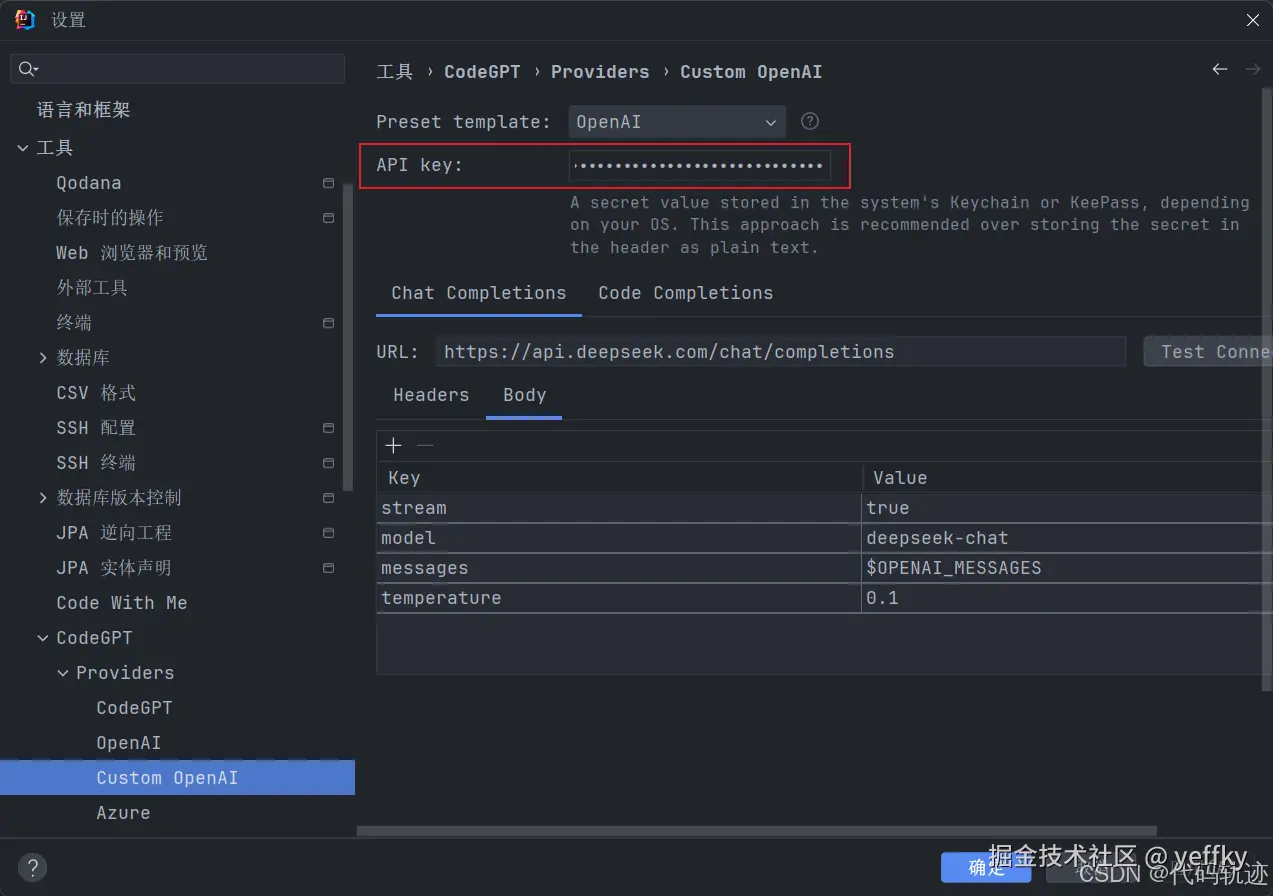
Task: Click the project-level icon beside Qodana
Action: pos(328,183)
